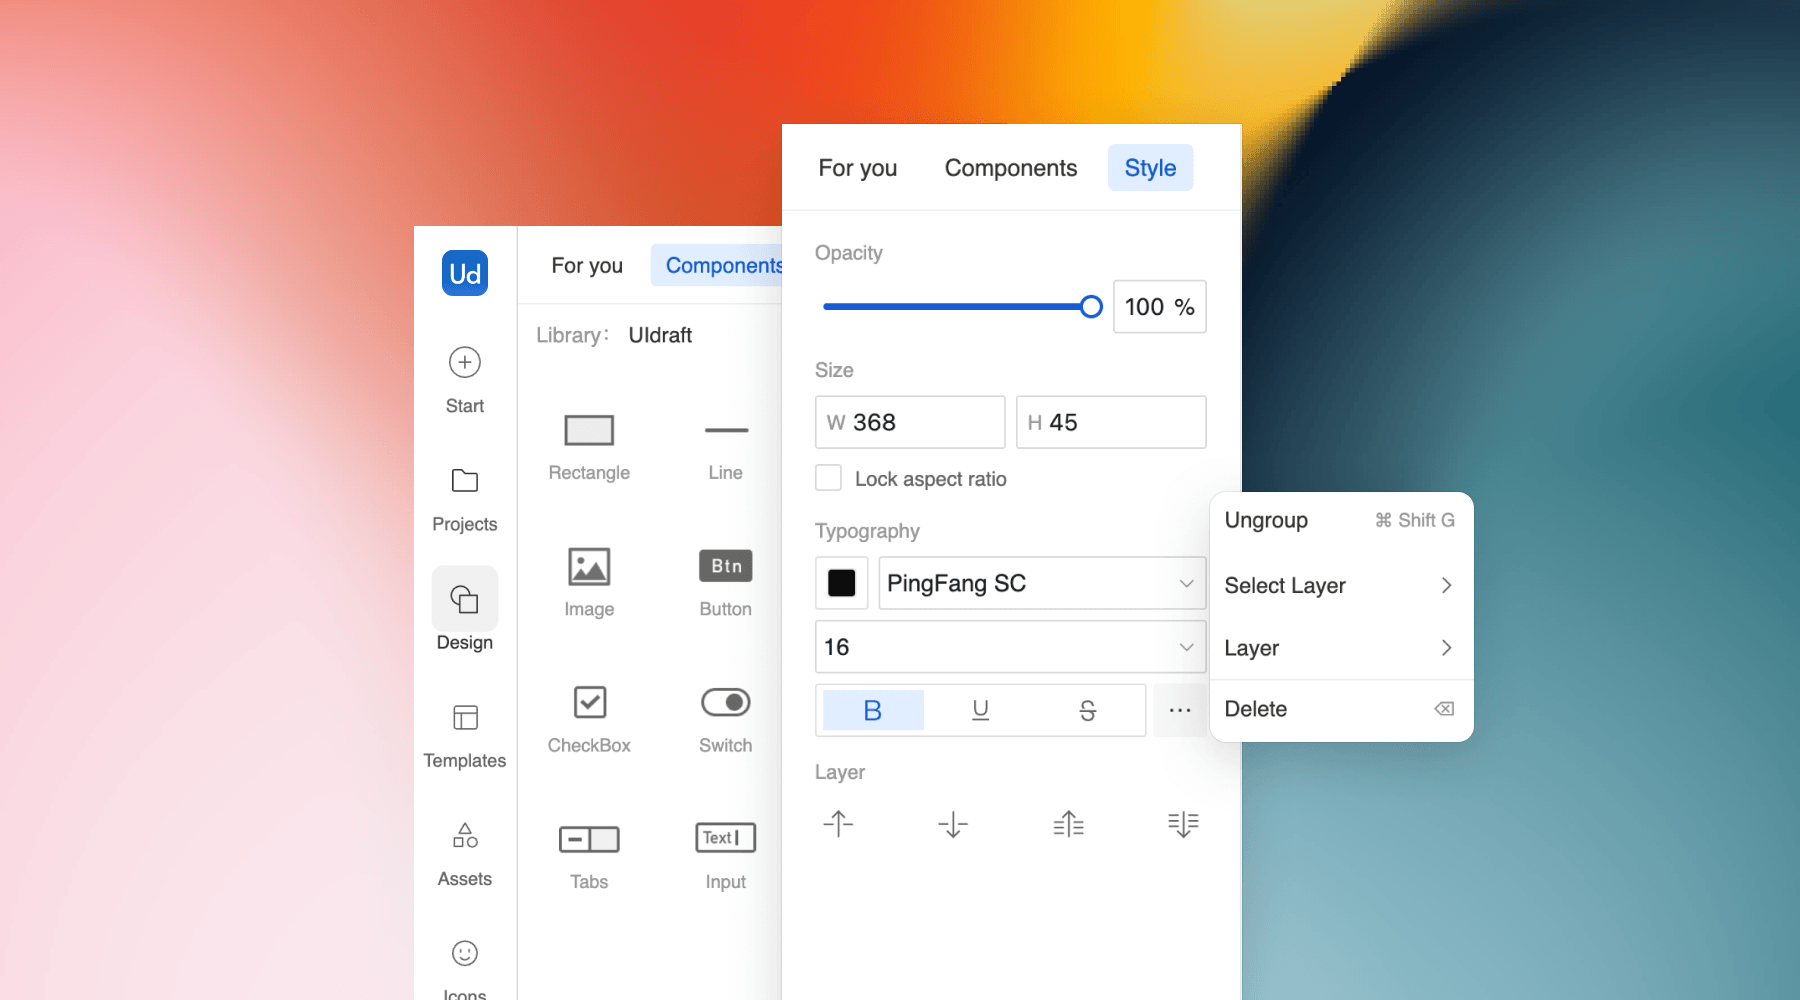Select the Tabs component
1800x1000 pixels.
click(588, 839)
